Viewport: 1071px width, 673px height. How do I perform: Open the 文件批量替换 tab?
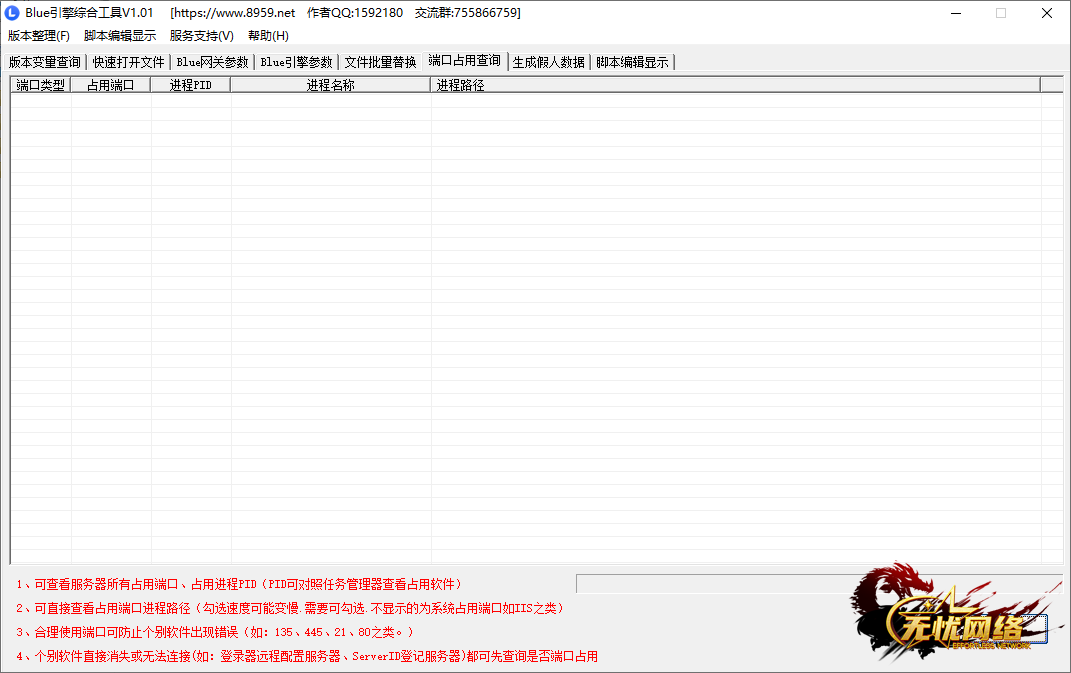(380, 62)
